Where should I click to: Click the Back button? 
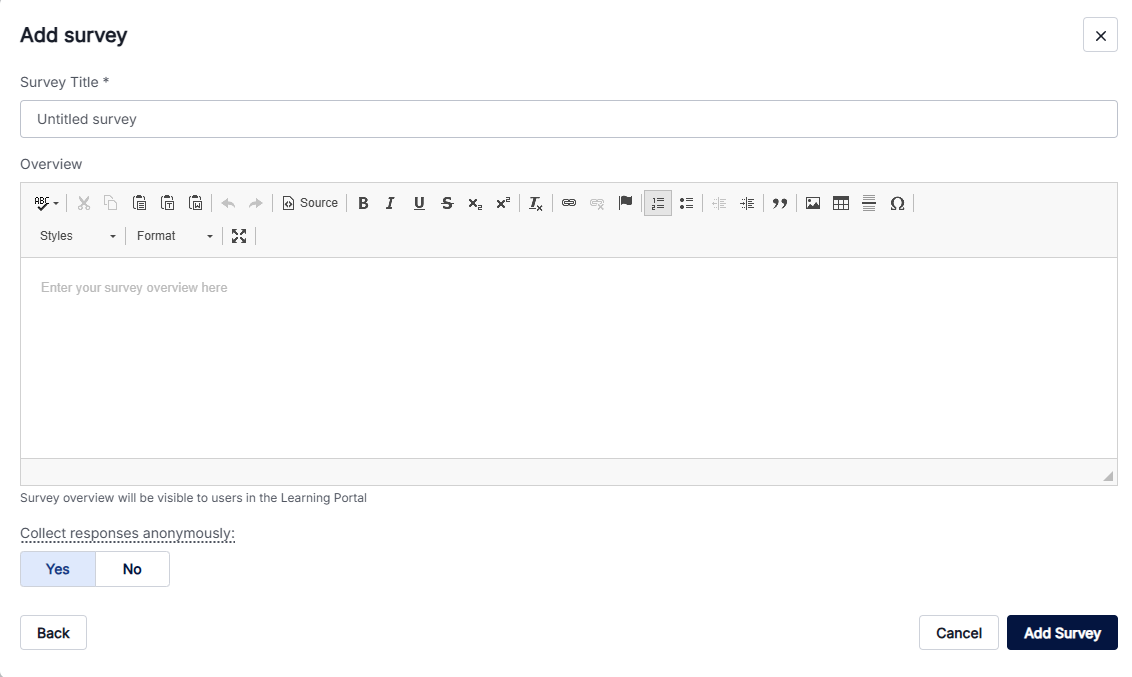53,633
